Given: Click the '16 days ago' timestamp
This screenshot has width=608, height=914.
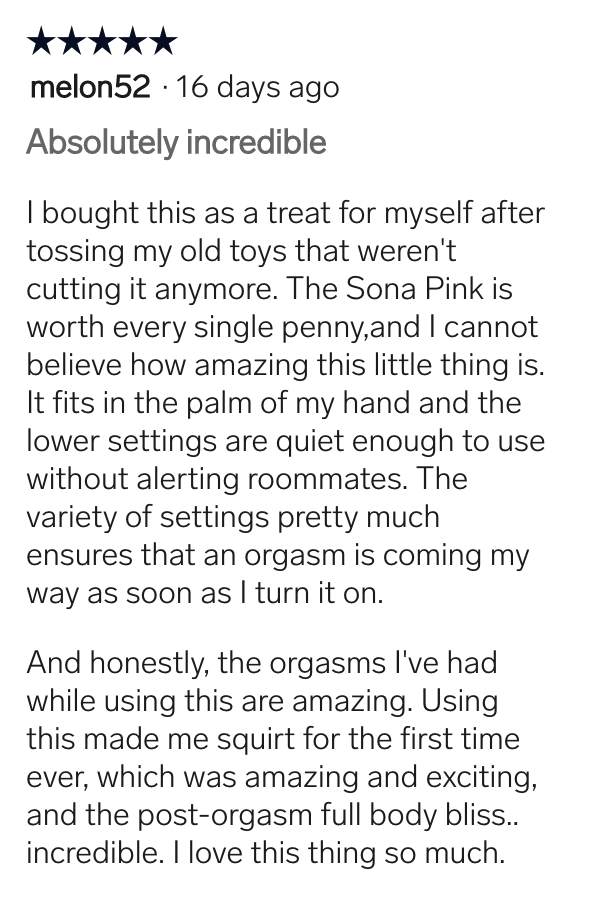Looking at the screenshot, I should coord(257,88).
